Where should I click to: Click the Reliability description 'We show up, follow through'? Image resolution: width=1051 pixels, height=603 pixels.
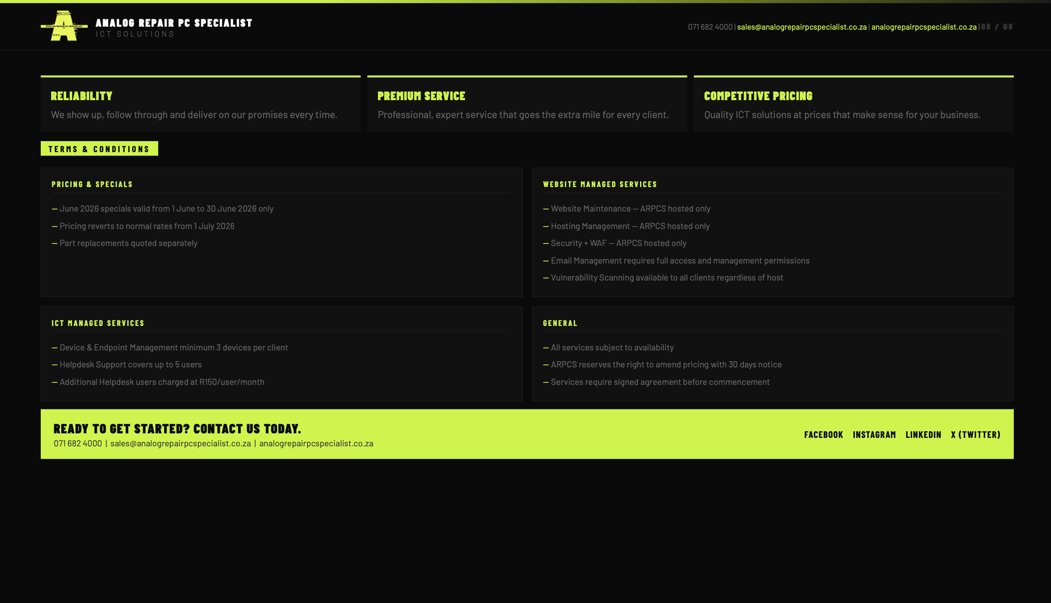194,115
